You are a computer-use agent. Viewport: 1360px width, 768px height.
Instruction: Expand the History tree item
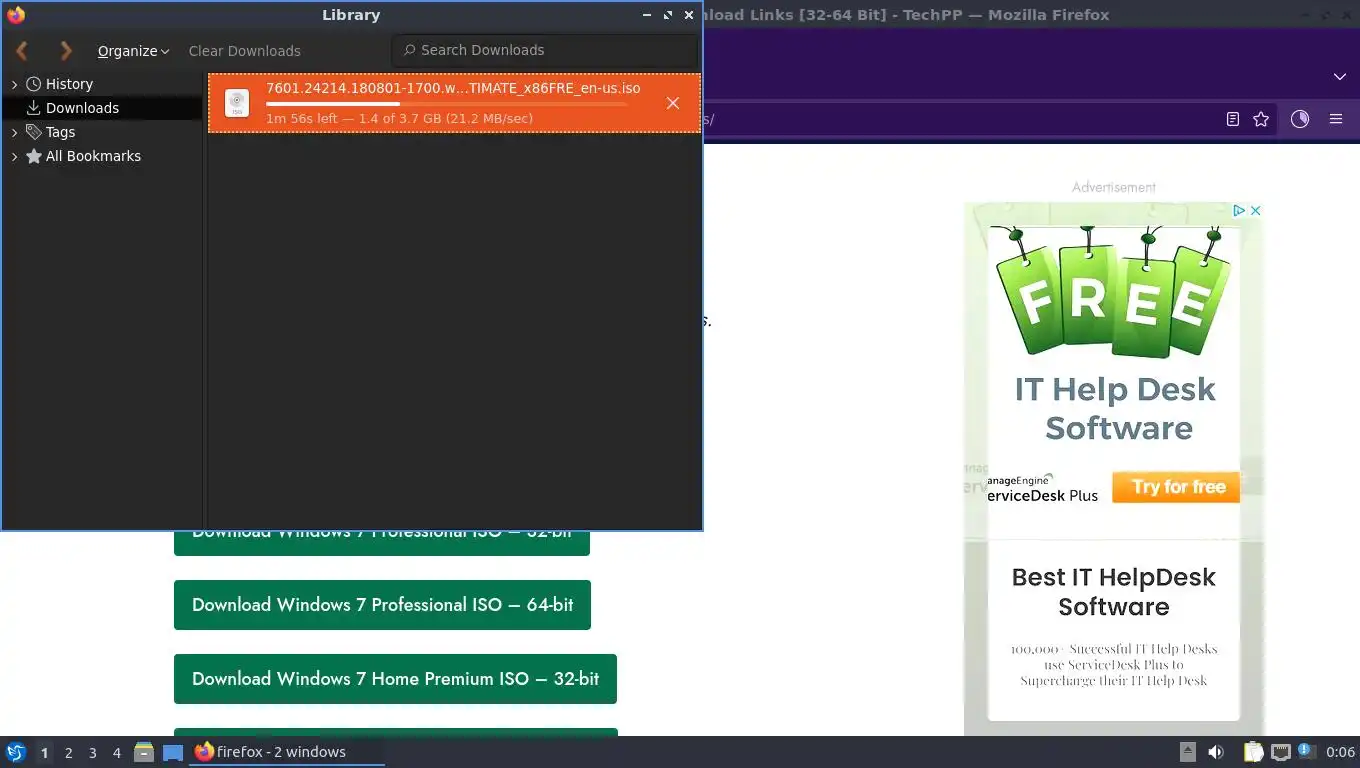(14, 85)
